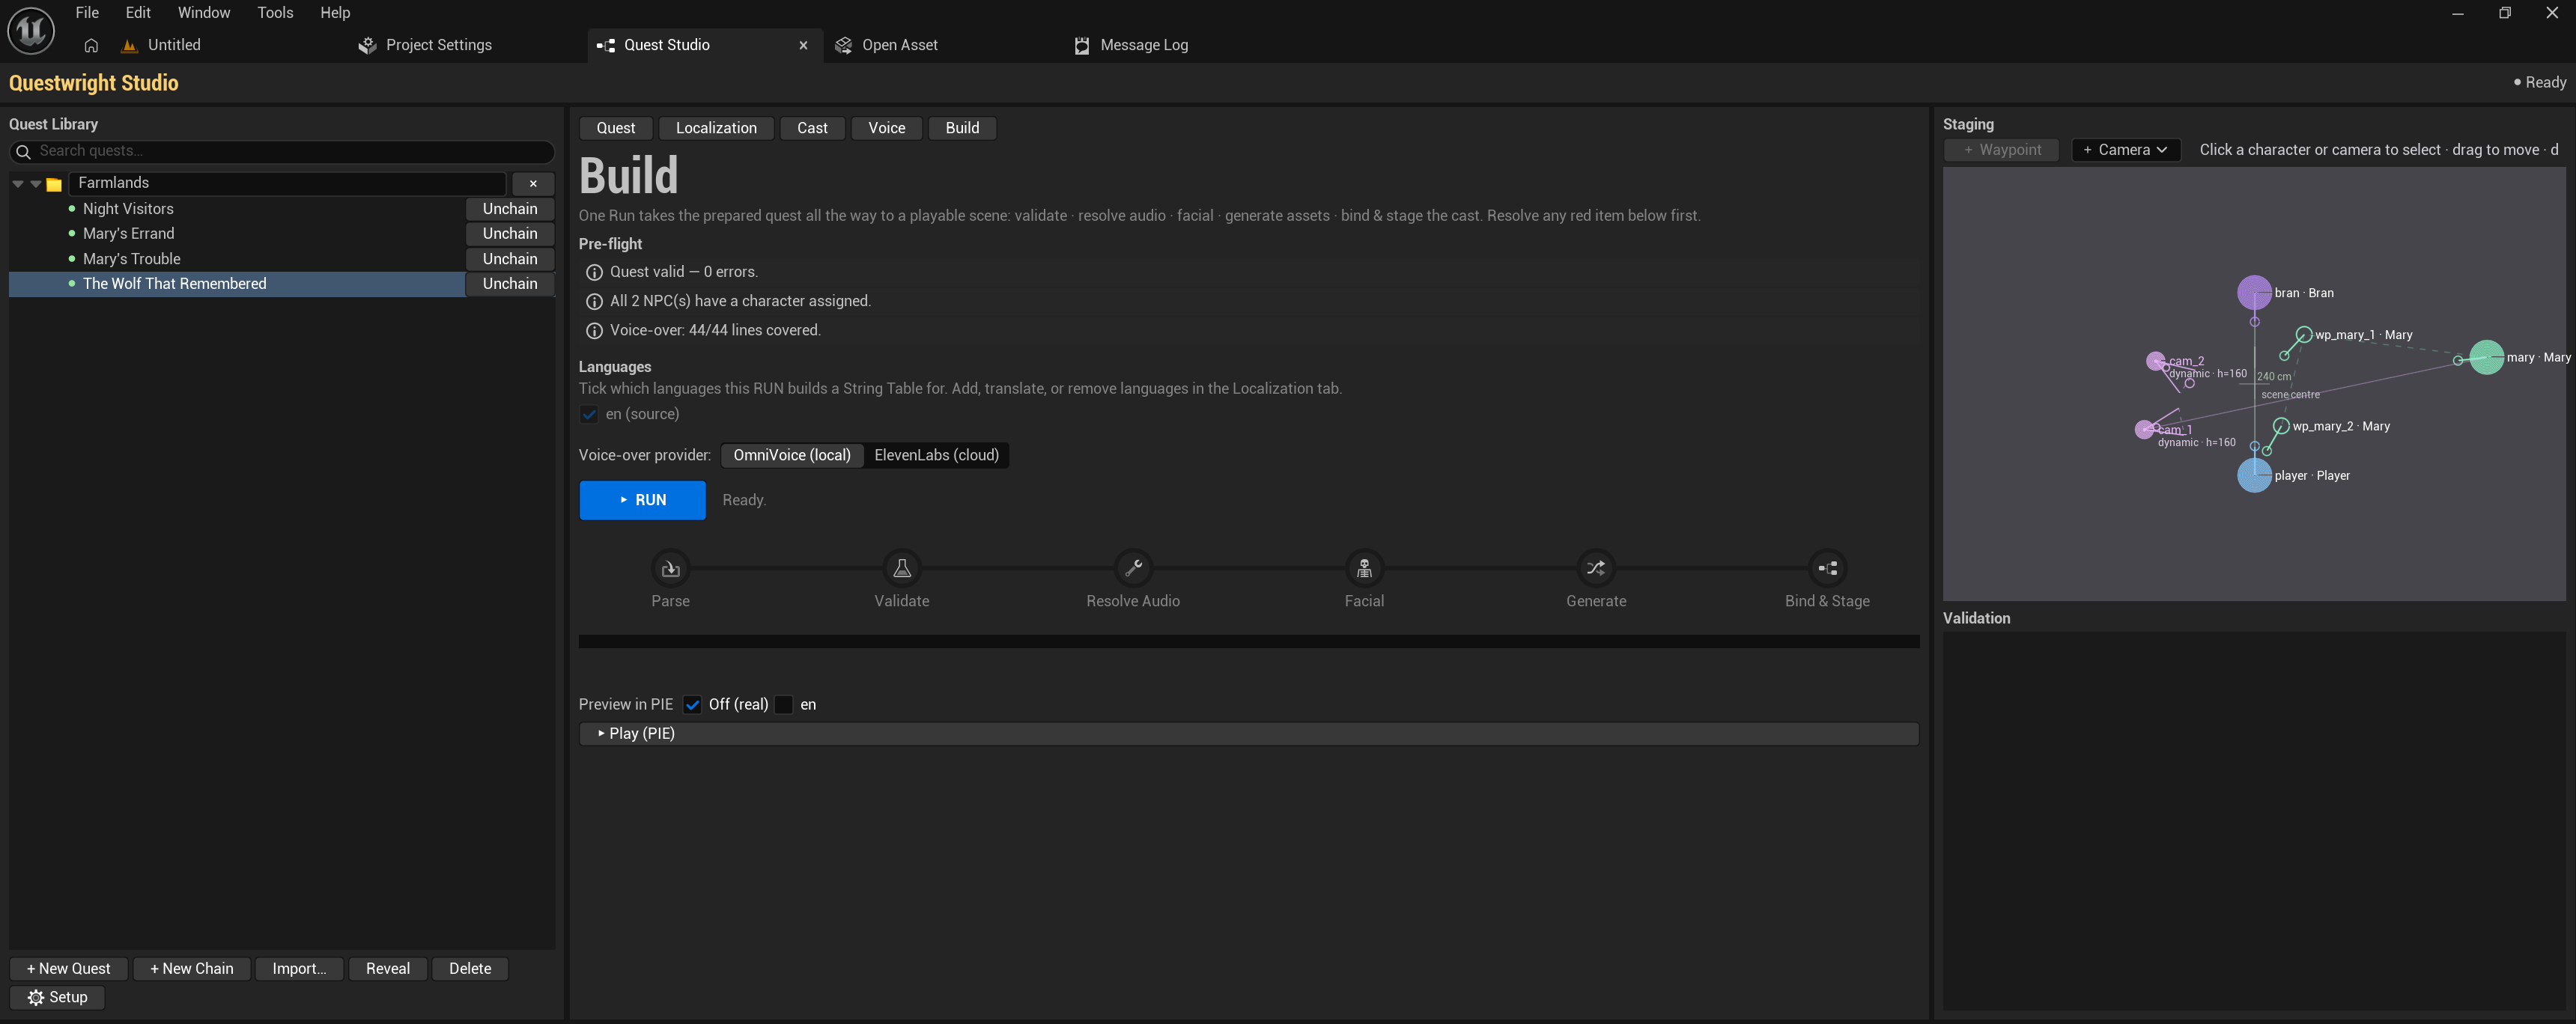Viewport: 2576px width, 1024px height.
Task: Click the Resolve Audio wrench icon
Action: point(1133,568)
